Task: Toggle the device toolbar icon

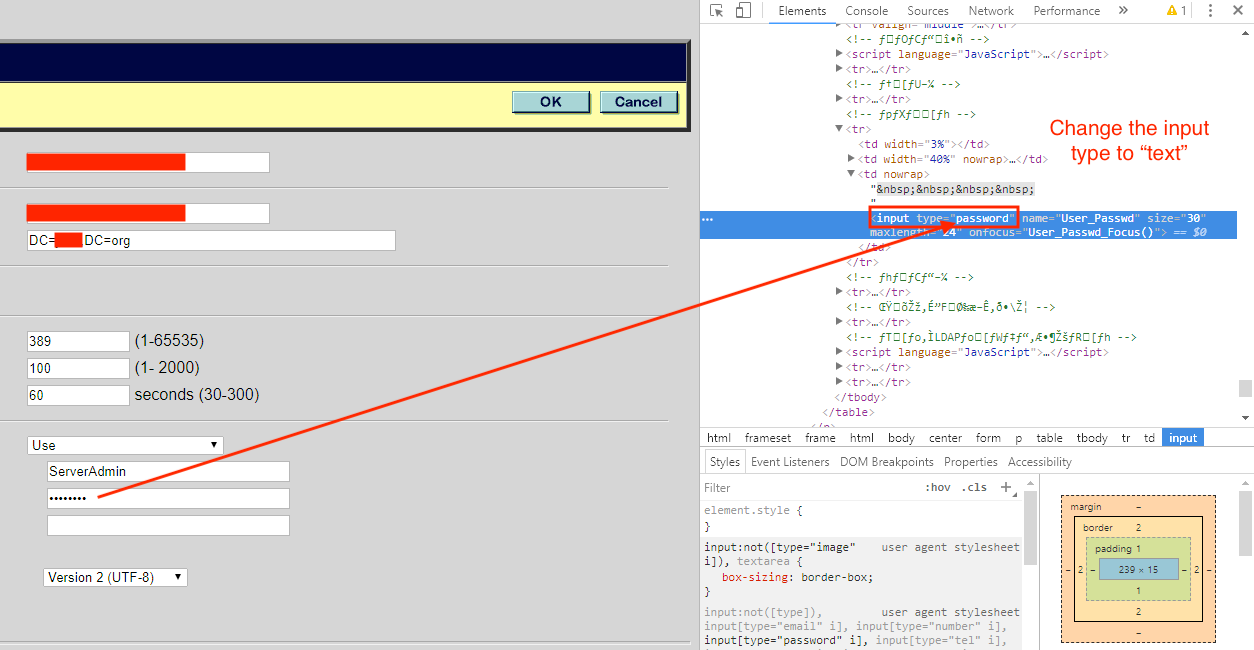Action: [743, 11]
